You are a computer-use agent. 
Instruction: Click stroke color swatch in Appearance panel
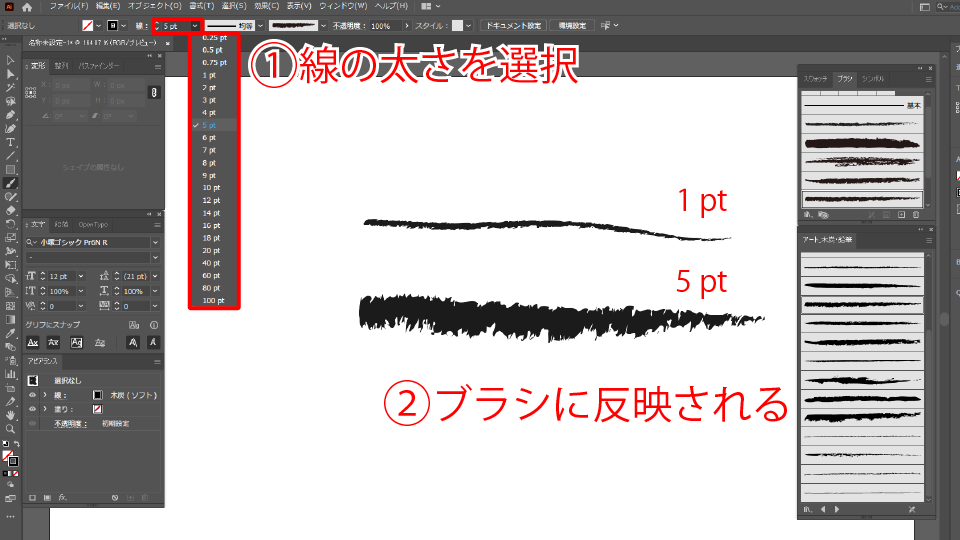pyautogui.click(x=97, y=396)
